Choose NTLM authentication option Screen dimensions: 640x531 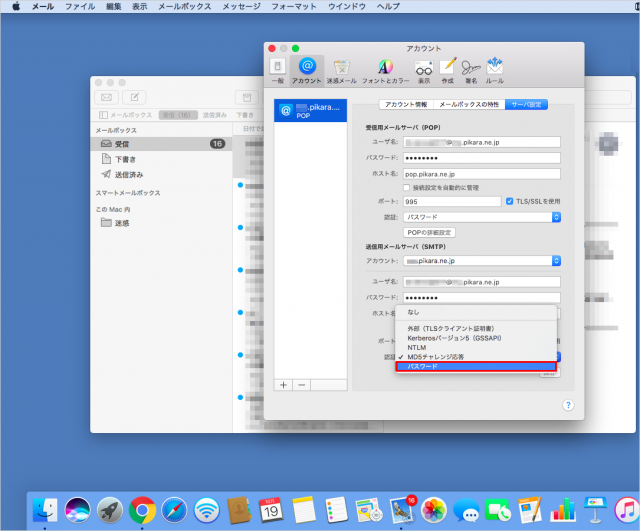click(x=476, y=347)
